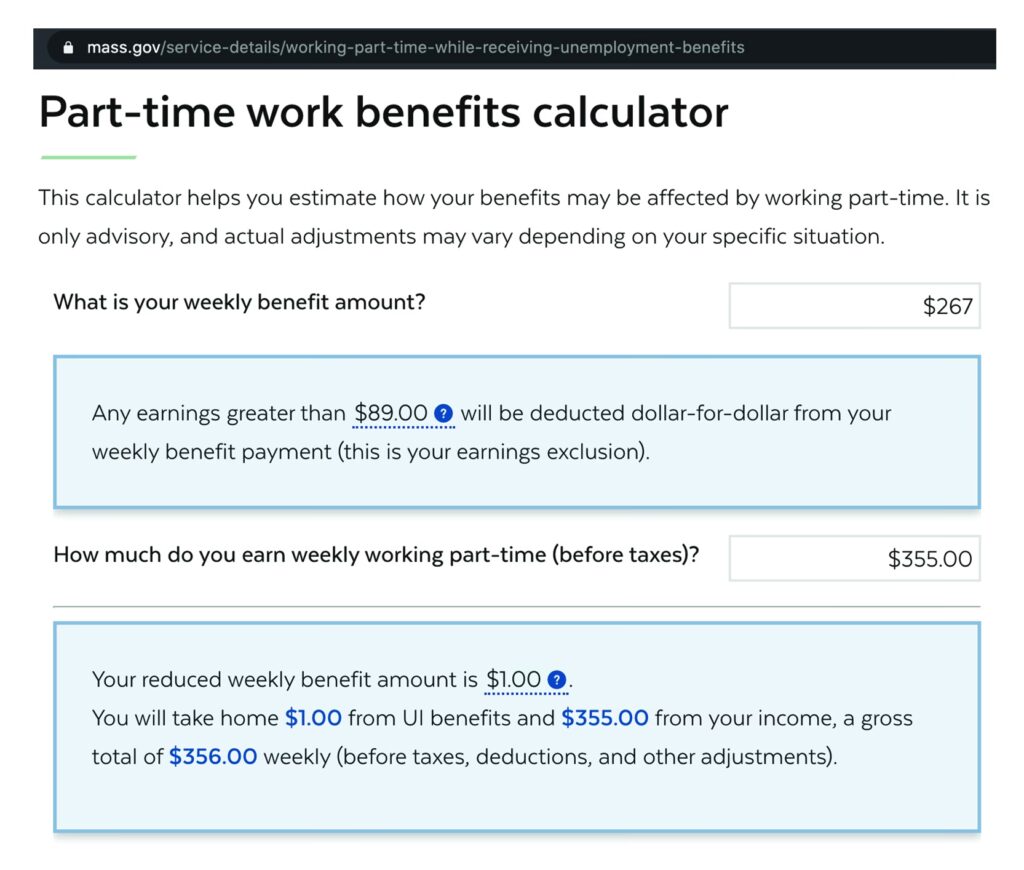This screenshot has width=1024, height=870.
Task: Click the "What is your weekly benefit amount?" label
Action: [239, 301]
